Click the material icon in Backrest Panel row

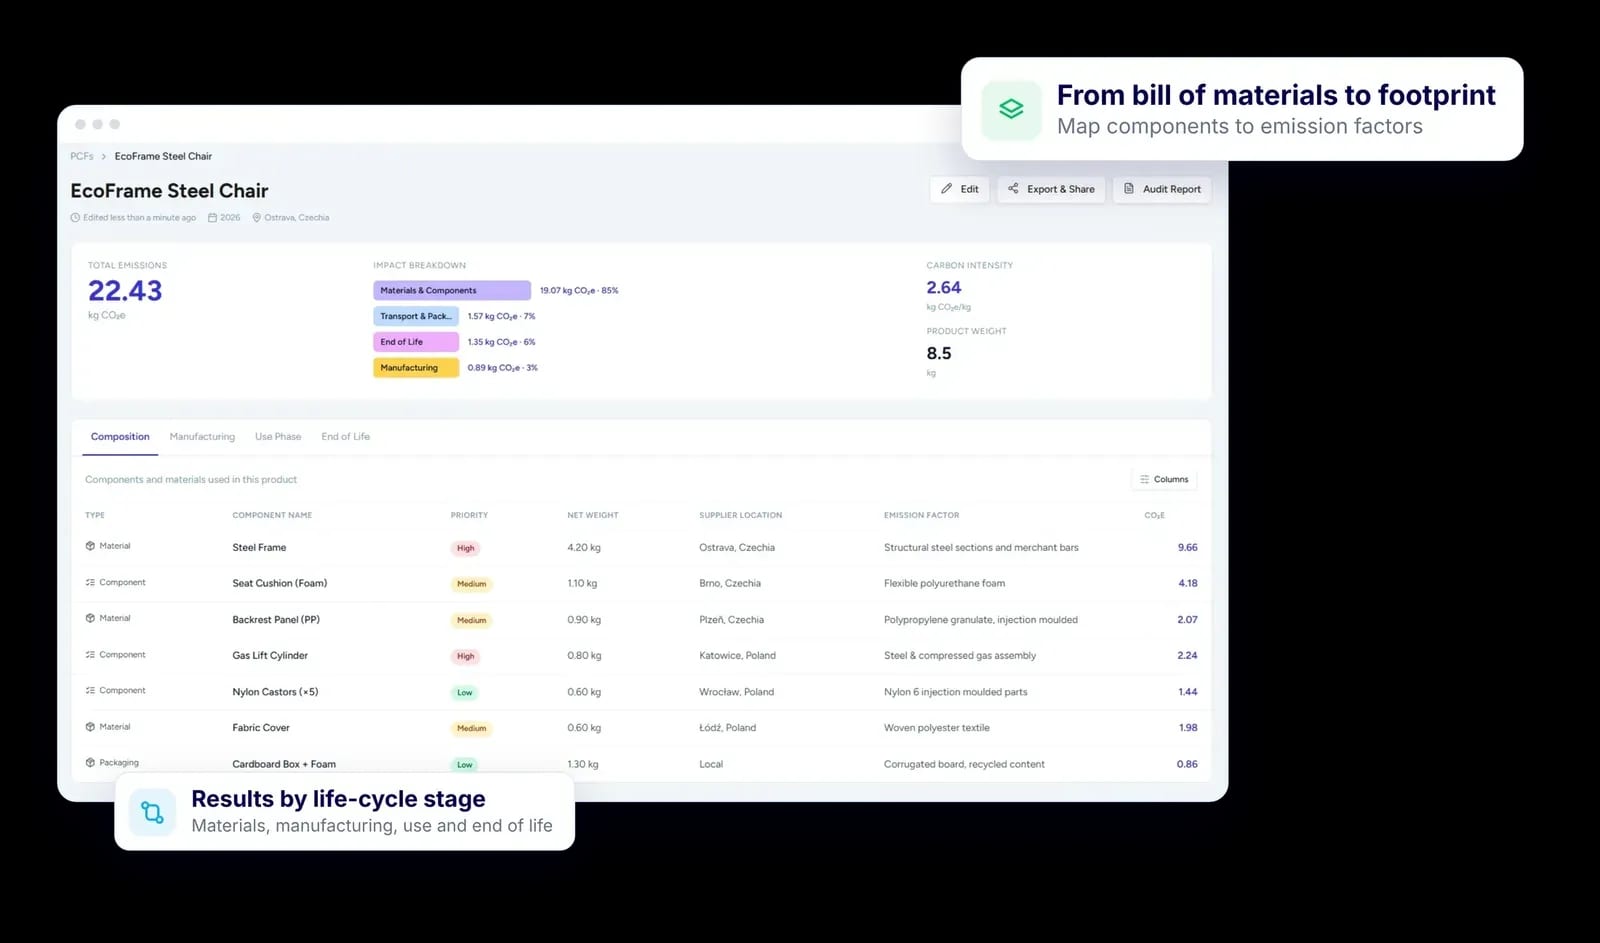point(90,618)
